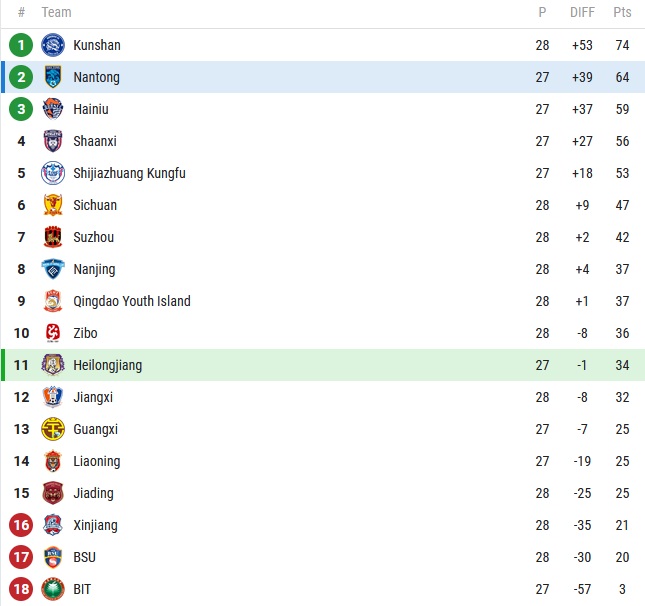
Task: Click the Team column header
Action: point(57,13)
